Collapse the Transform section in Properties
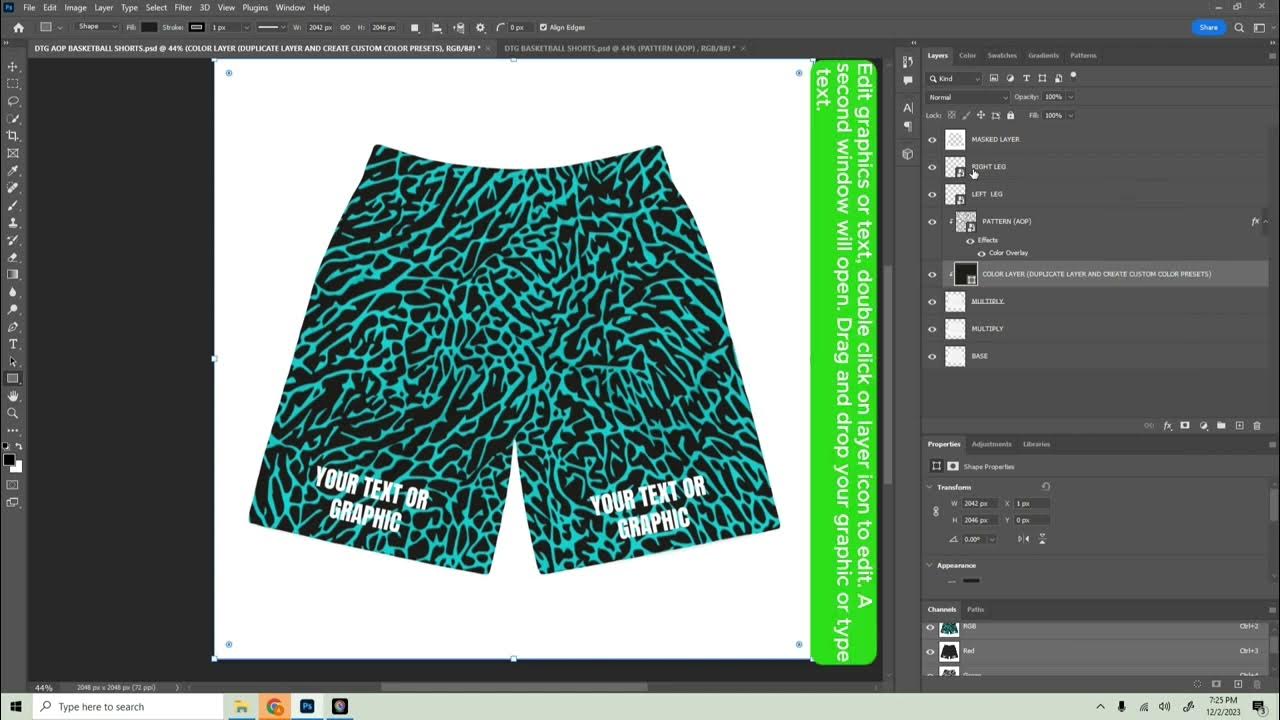Screen dimensions: 1280x720 point(929,487)
